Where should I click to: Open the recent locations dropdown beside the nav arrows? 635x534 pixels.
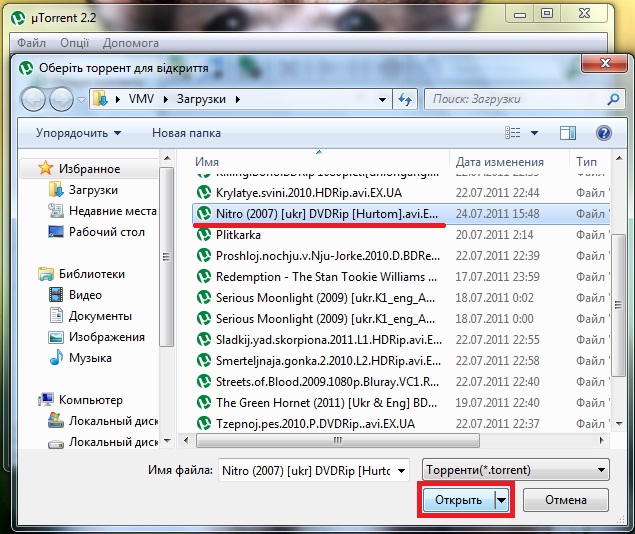pyautogui.click(x=81, y=100)
